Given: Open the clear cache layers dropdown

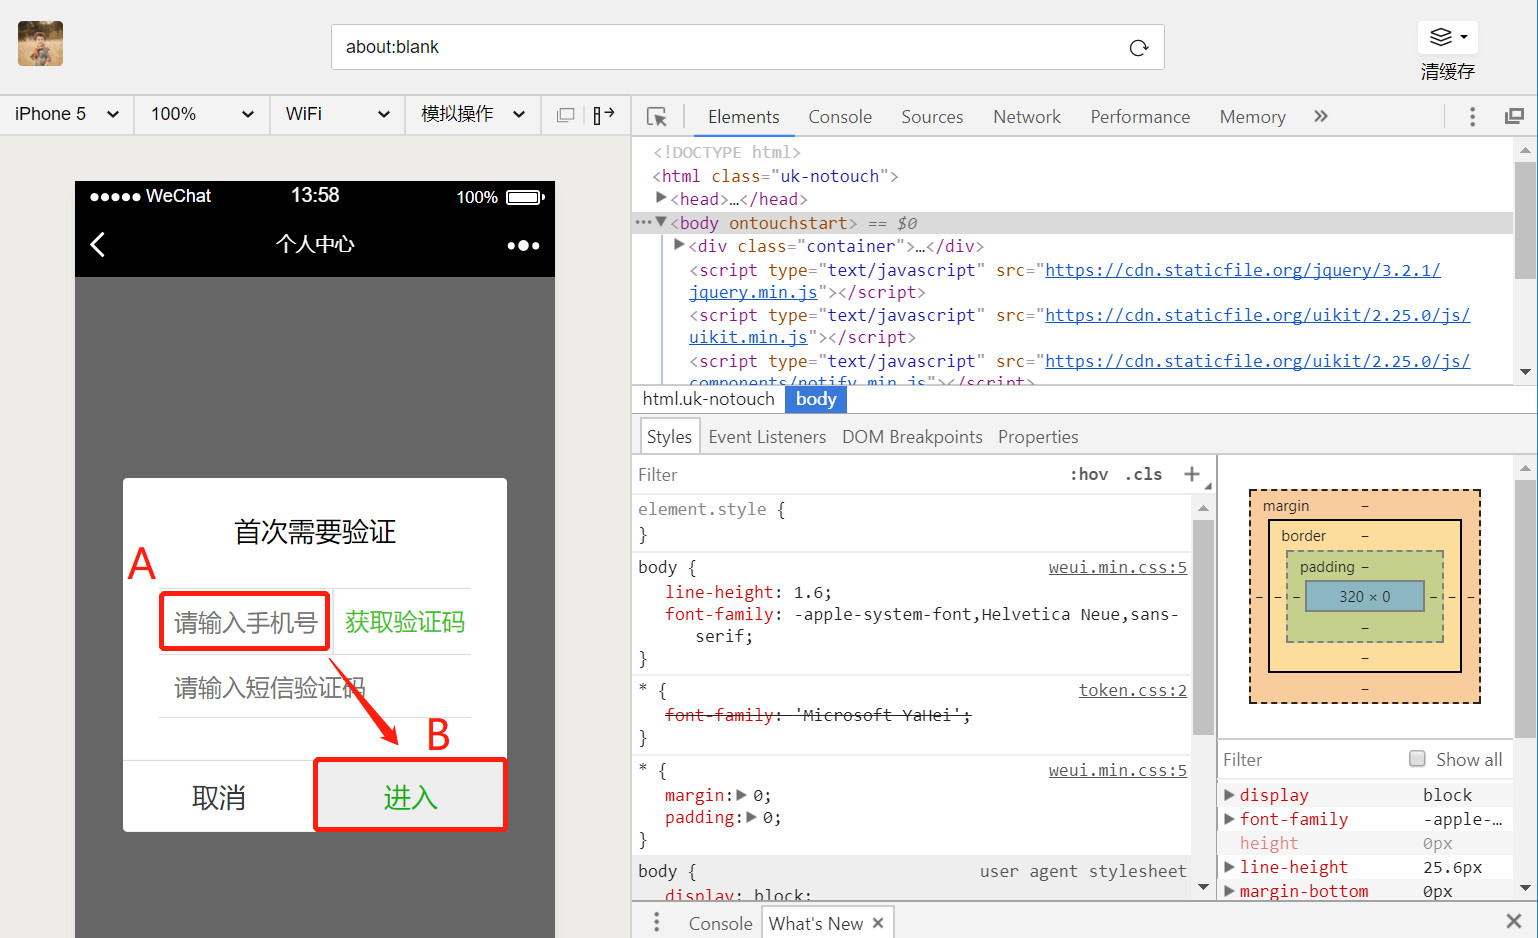Looking at the screenshot, I should [1447, 37].
